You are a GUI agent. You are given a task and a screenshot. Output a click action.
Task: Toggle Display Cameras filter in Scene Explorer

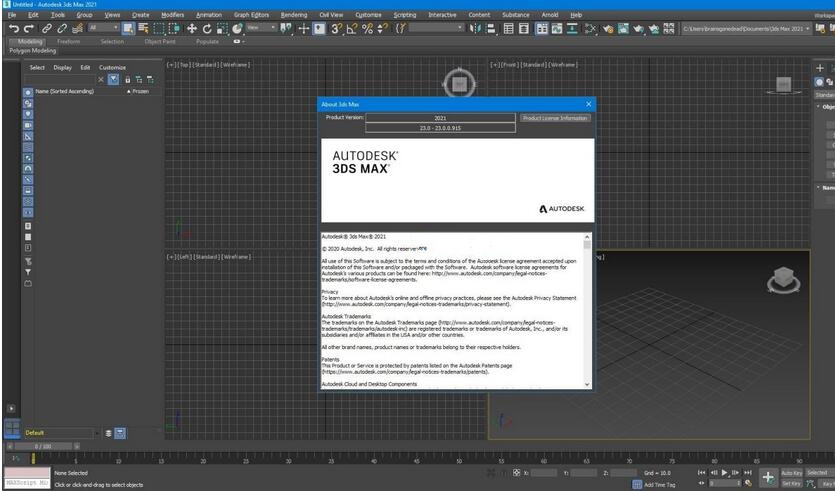pyautogui.click(x=28, y=125)
